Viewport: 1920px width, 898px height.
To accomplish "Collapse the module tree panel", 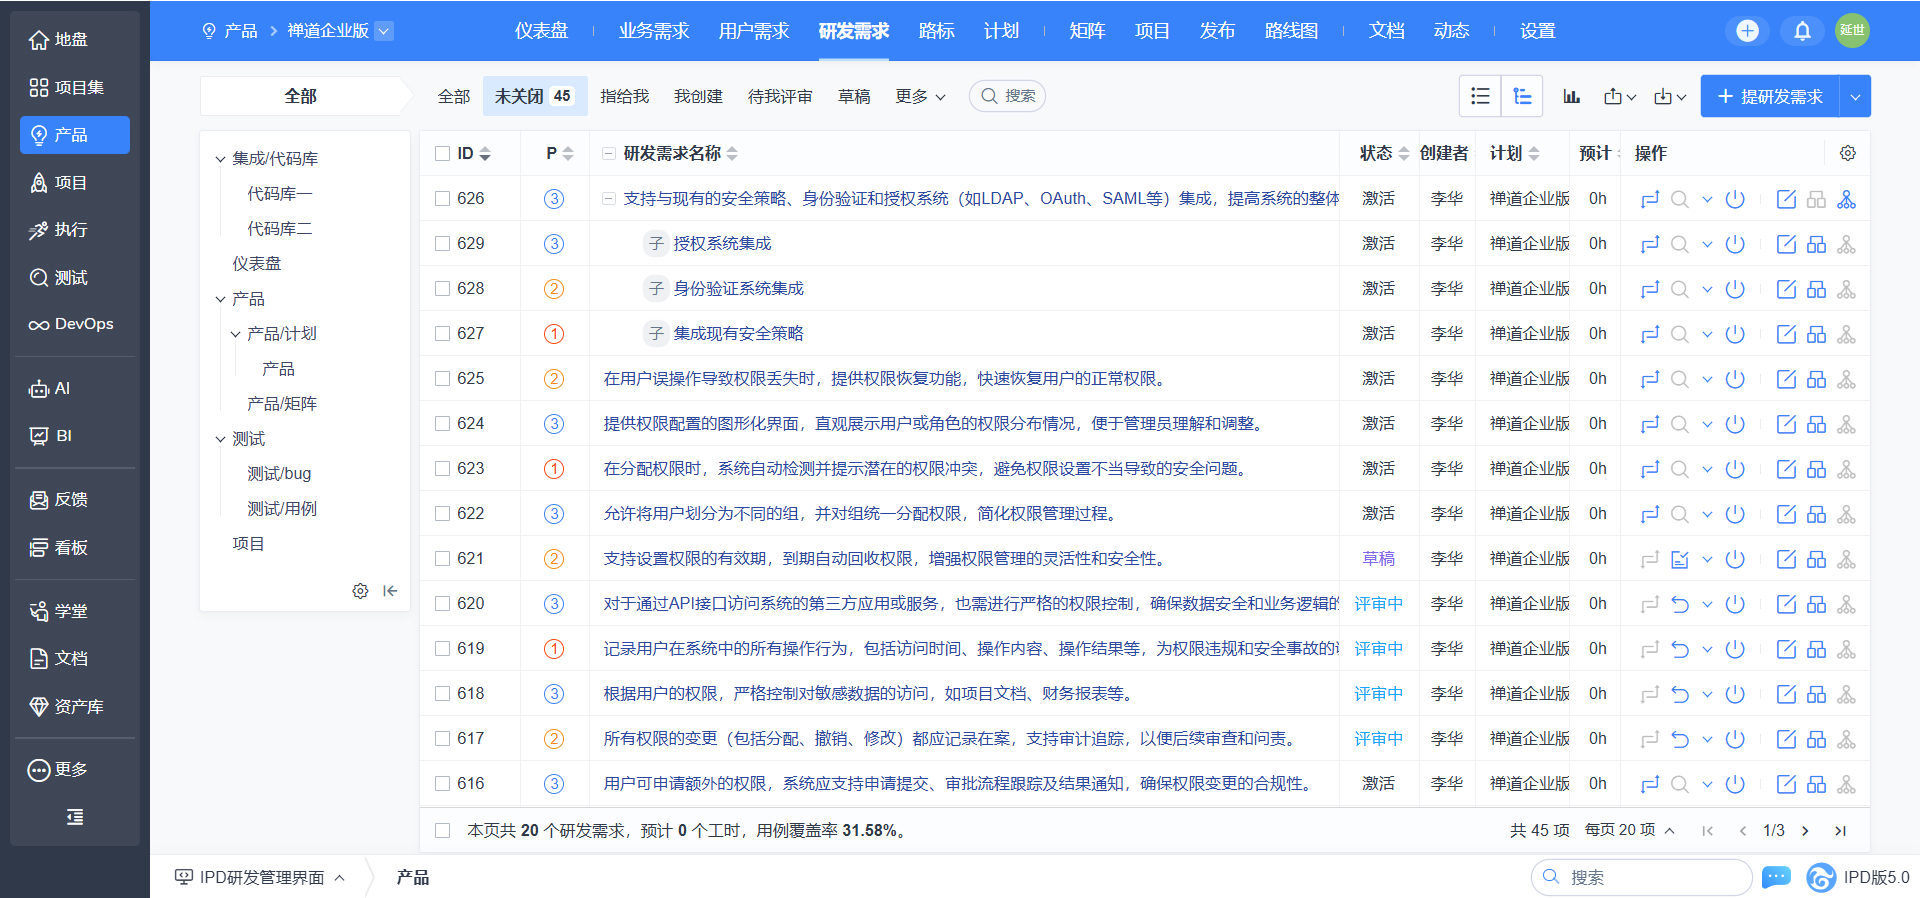I will pos(390,591).
